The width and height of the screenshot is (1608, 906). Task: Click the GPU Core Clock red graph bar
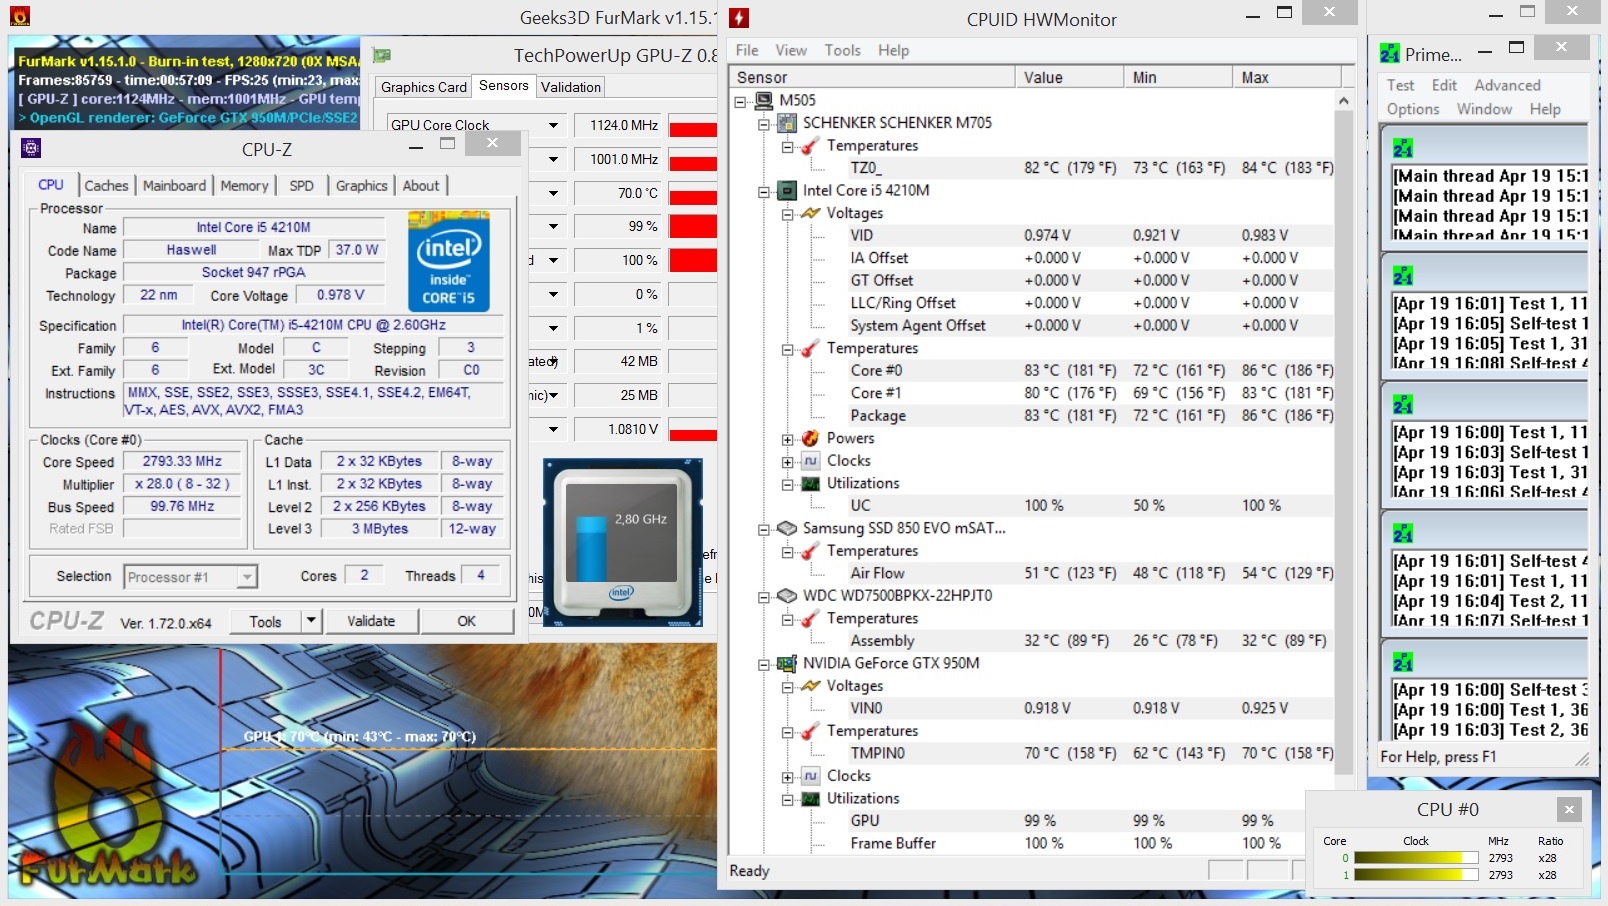tap(693, 129)
